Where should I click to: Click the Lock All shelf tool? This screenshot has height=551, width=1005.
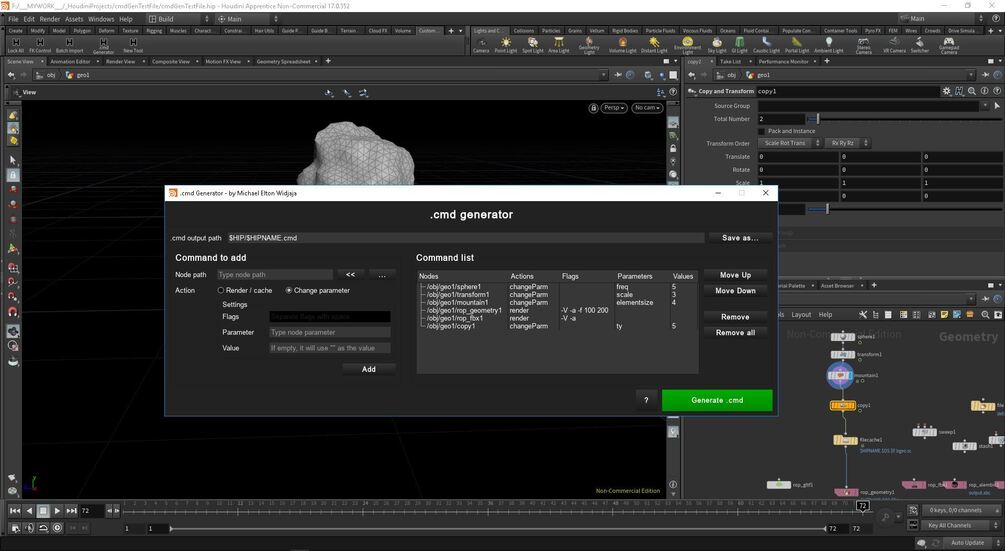[x=16, y=45]
